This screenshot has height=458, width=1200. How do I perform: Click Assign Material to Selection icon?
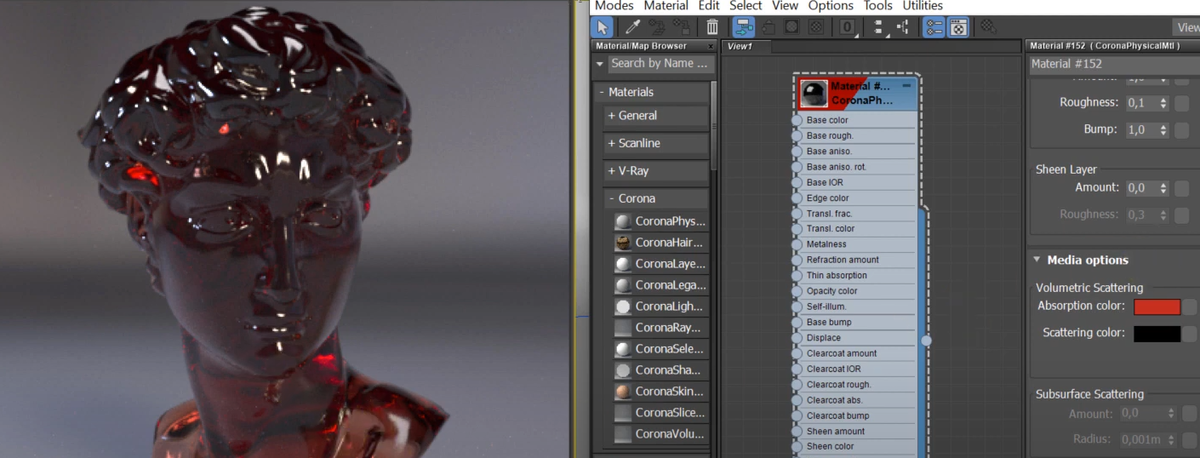click(681, 27)
